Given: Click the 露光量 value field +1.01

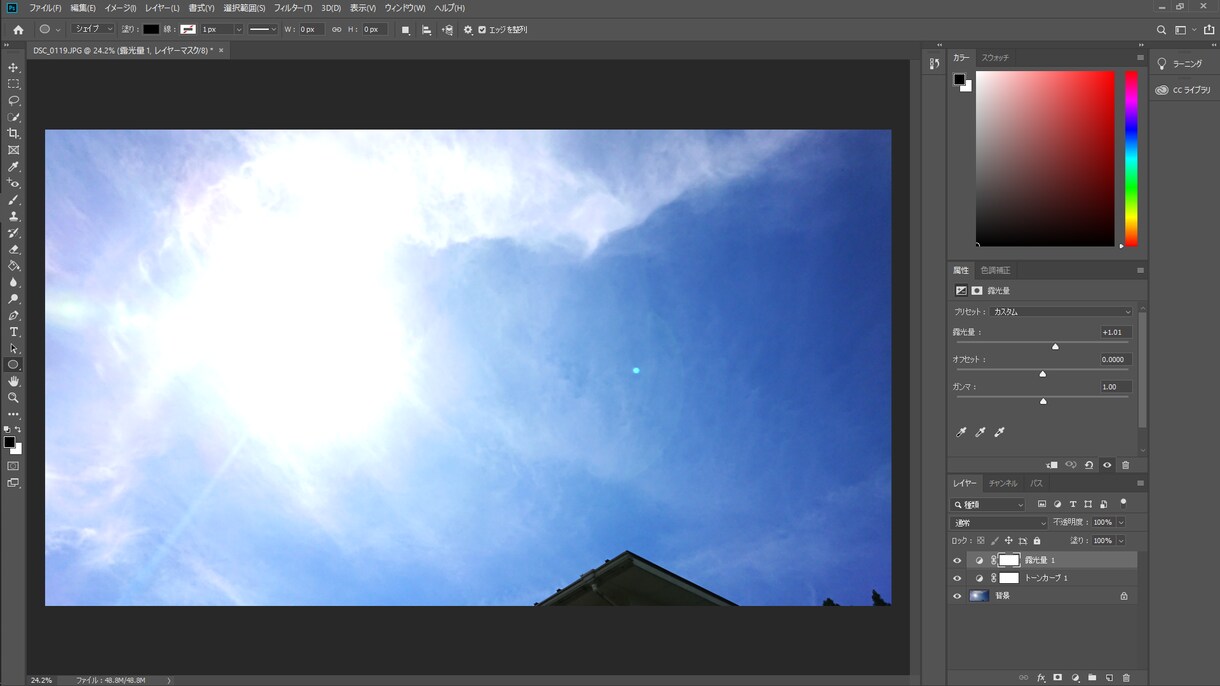Looking at the screenshot, I should [x=1115, y=332].
